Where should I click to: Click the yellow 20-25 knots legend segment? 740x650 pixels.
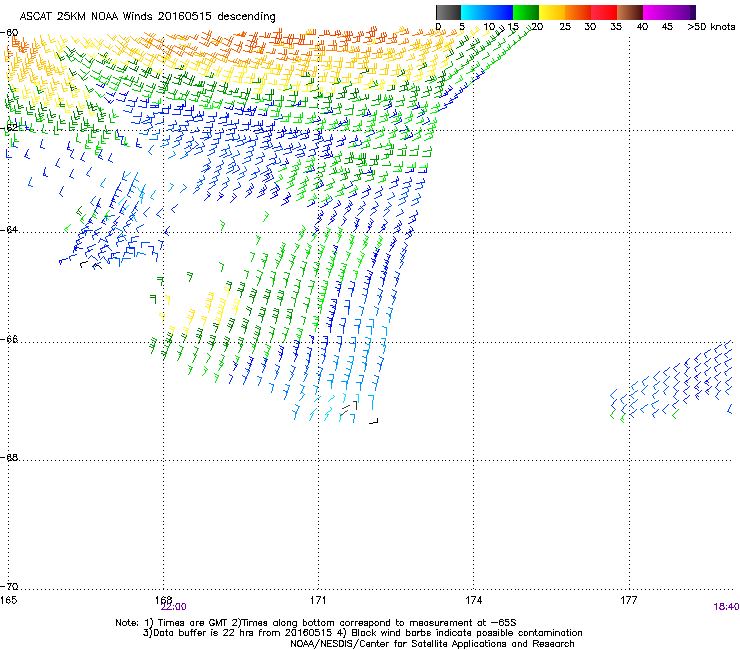click(x=552, y=12)
